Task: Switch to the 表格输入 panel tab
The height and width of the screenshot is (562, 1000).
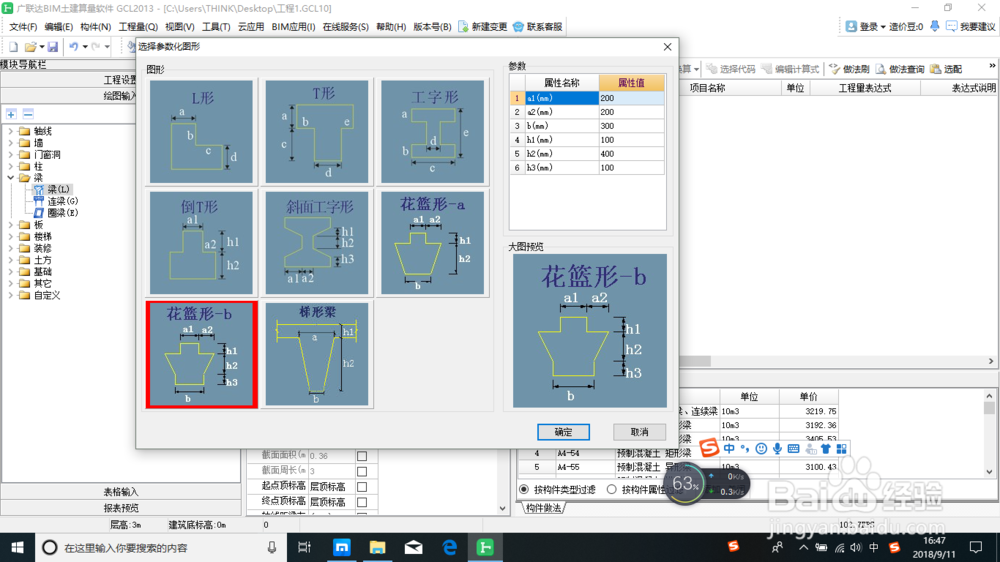Action: tap(121, 492)
